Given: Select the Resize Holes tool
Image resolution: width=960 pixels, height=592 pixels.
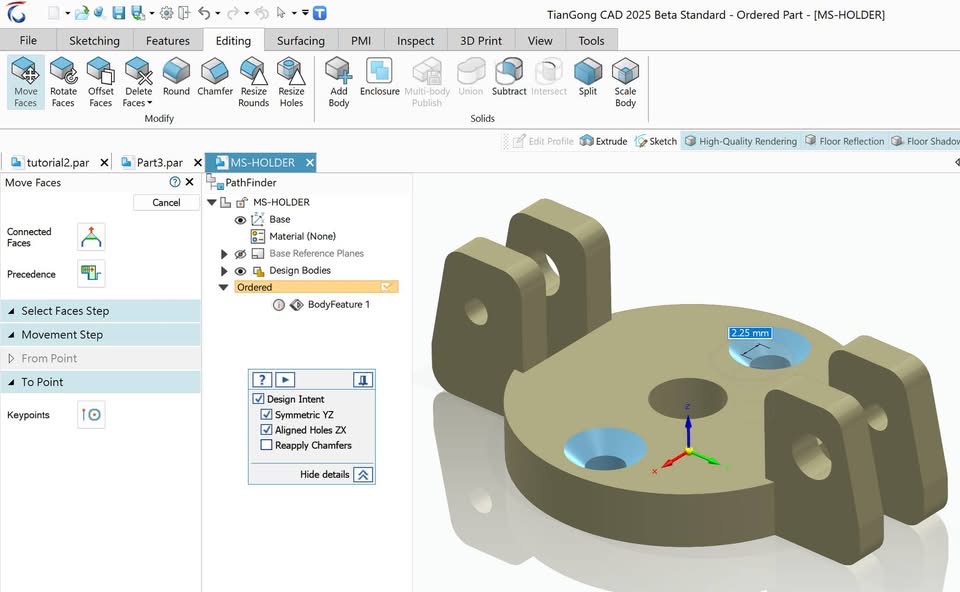Looking at the screenshot, I should pos(291,82).
